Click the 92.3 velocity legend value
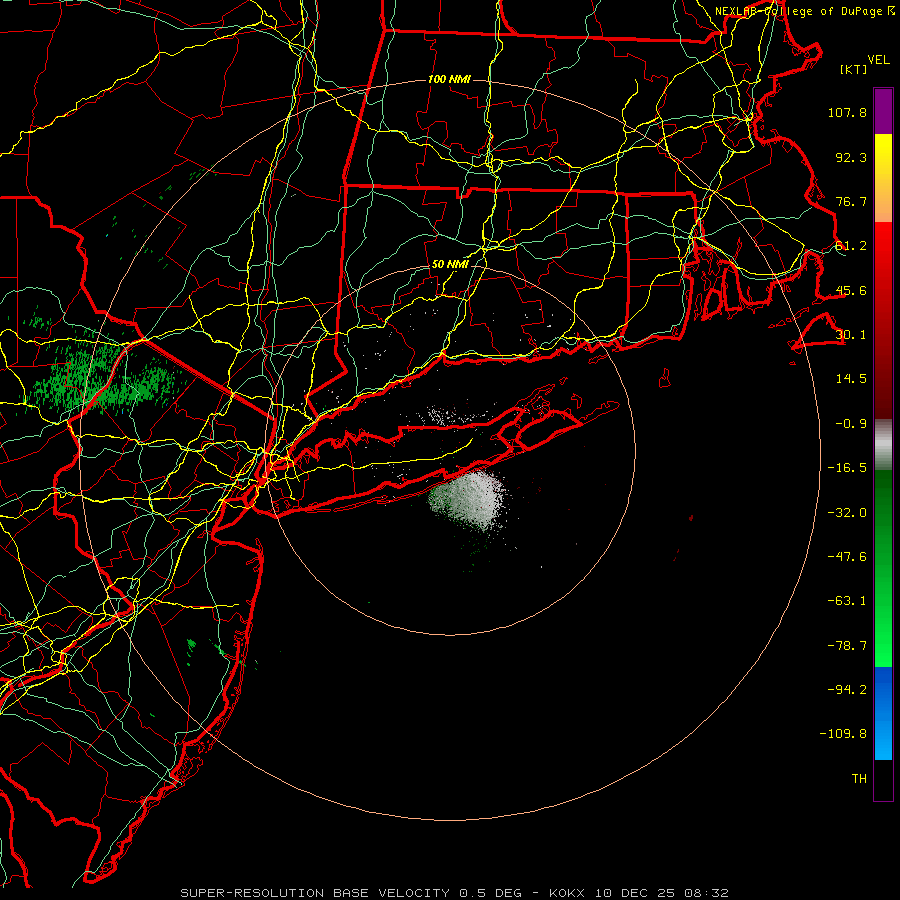The width and height of the screenshot is (900, 900). pos(851,157)
